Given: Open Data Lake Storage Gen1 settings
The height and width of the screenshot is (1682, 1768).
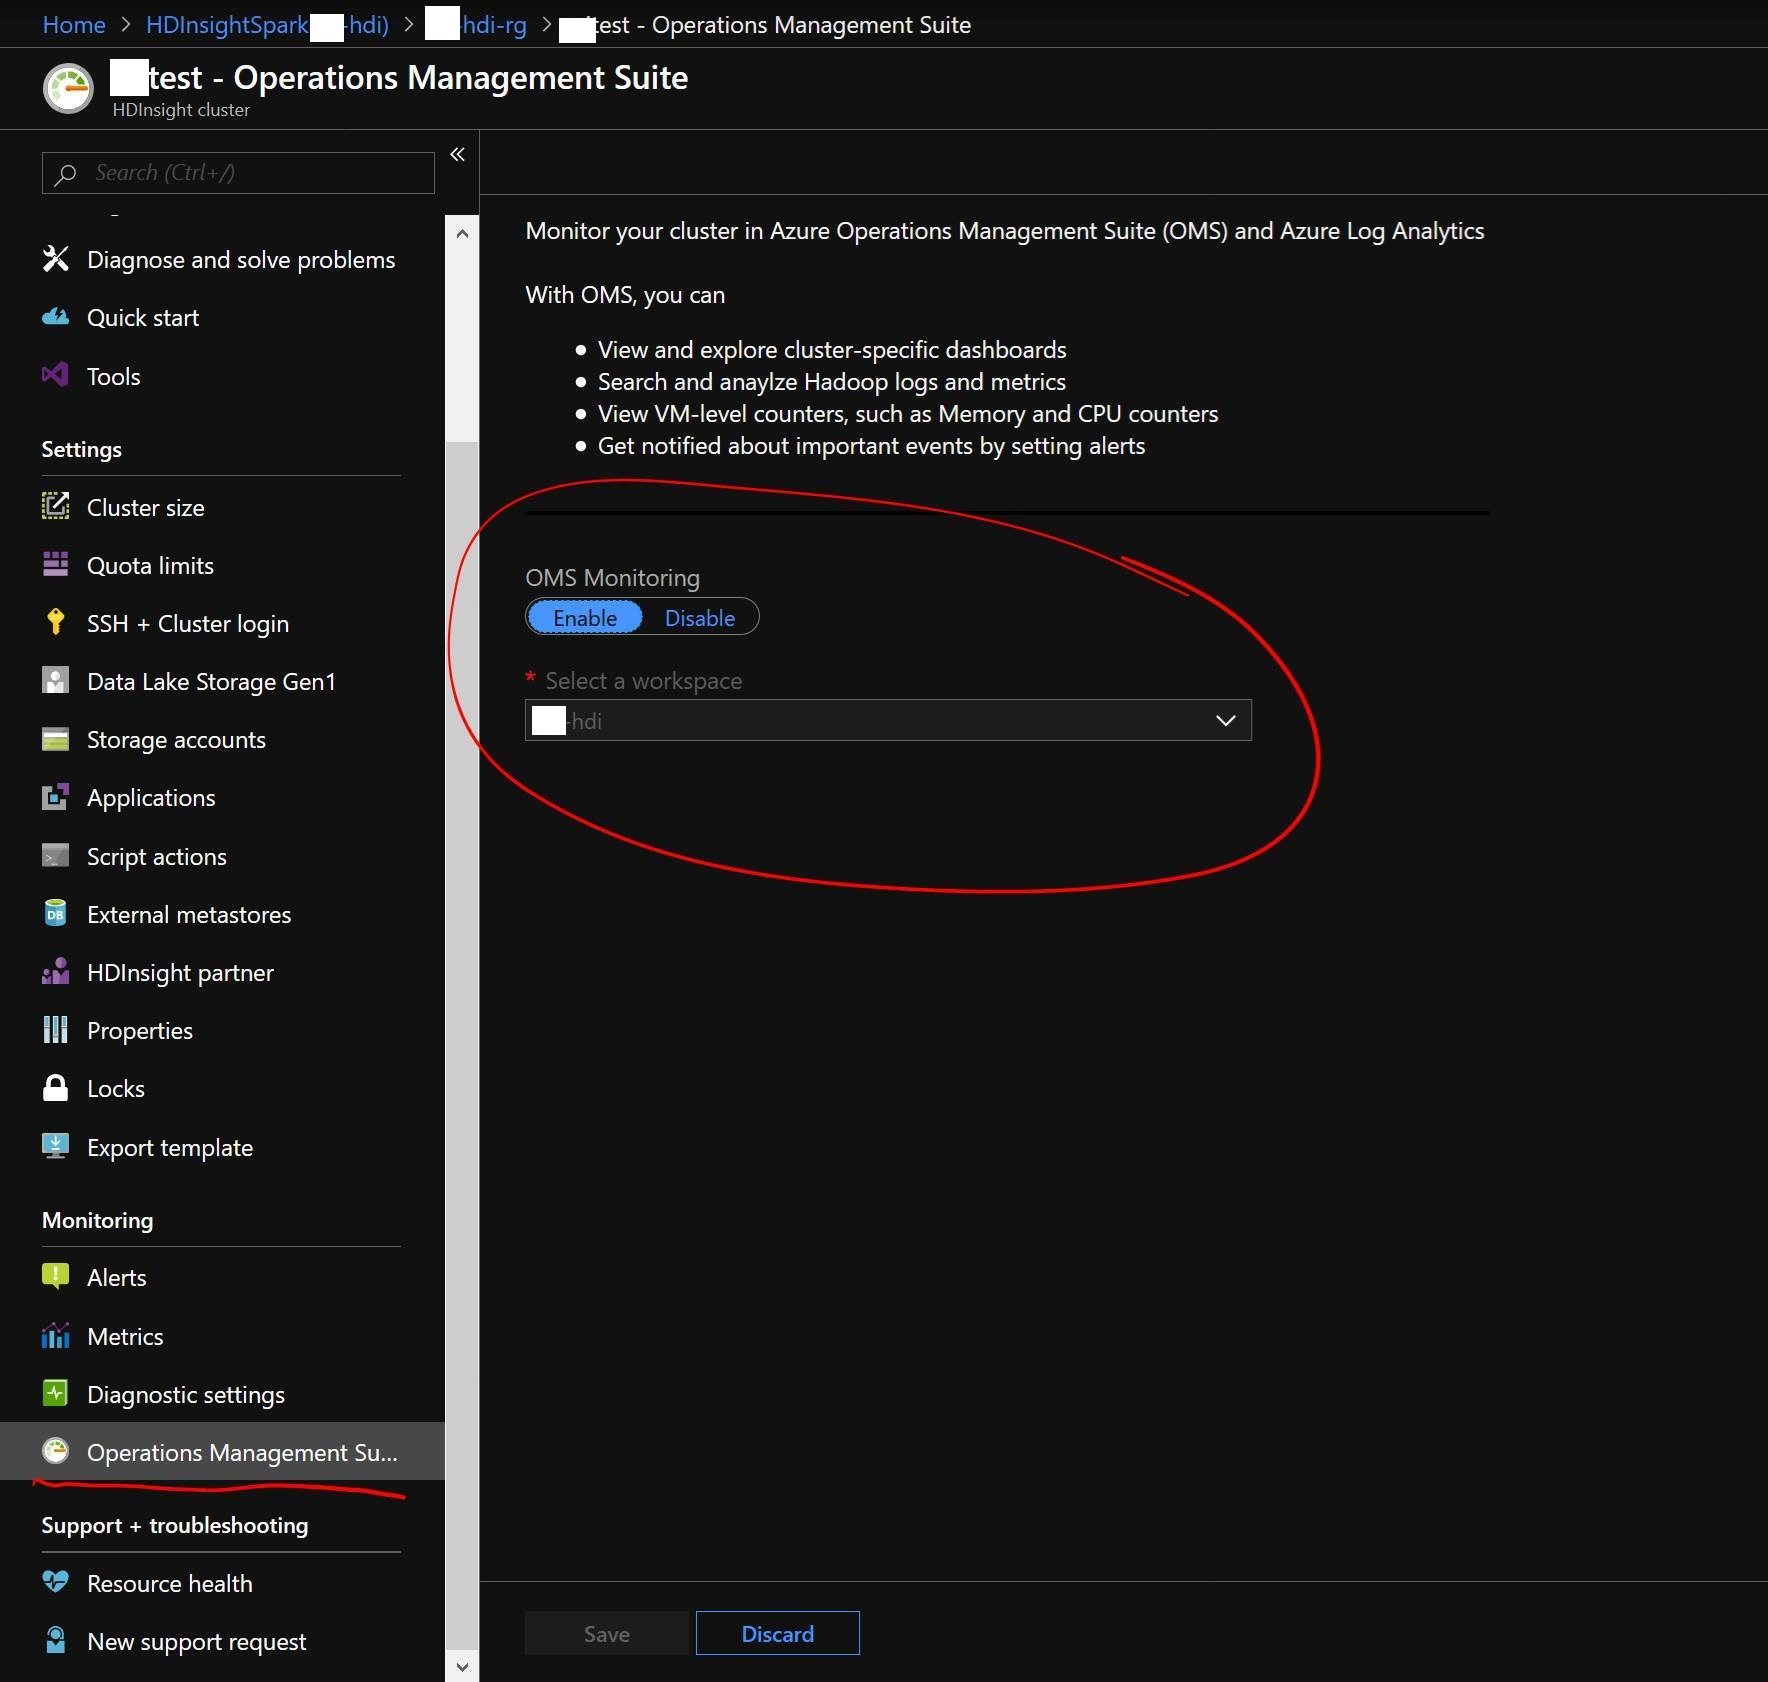Looking at the screenshot, I should pyautogui.click(x=210, y=681).
